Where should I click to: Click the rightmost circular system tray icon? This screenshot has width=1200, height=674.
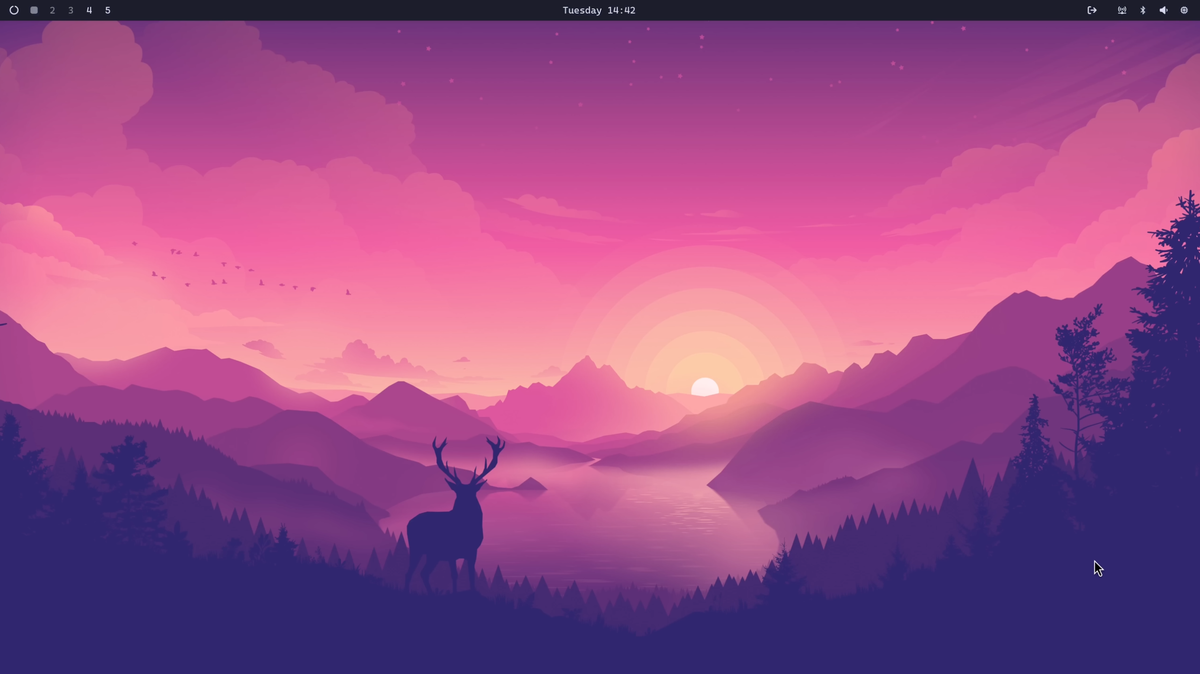(x=1184, y=10)
